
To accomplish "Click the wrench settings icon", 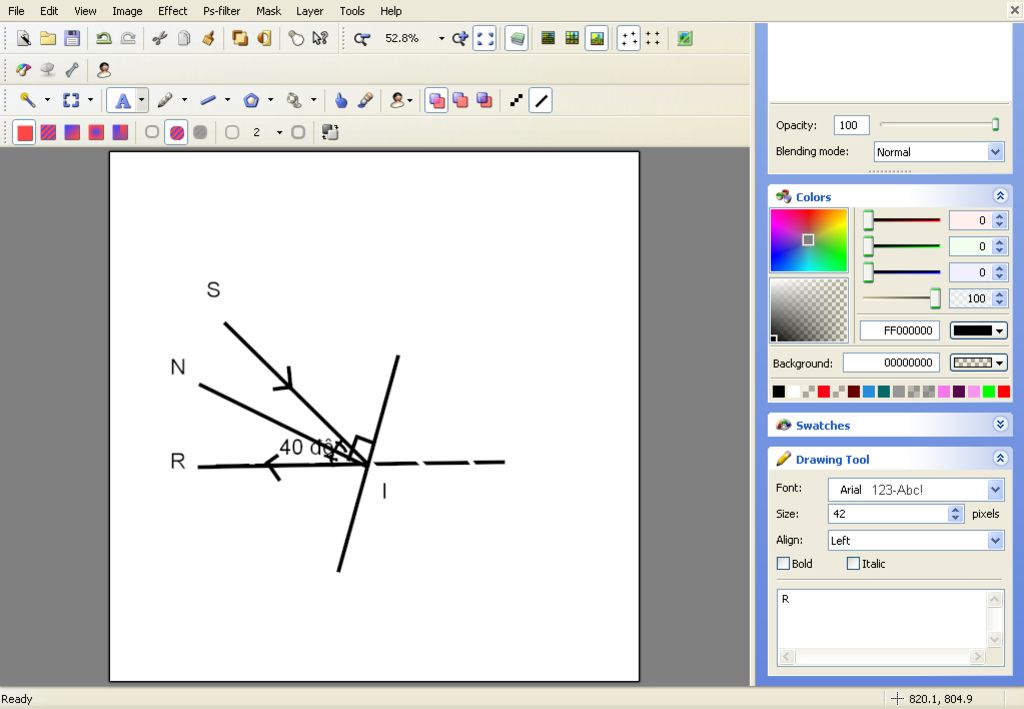I will [72, 69].
